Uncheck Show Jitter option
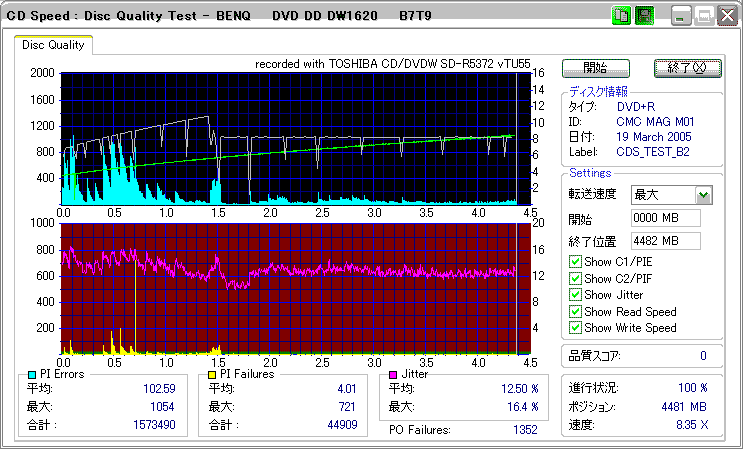 575,295
